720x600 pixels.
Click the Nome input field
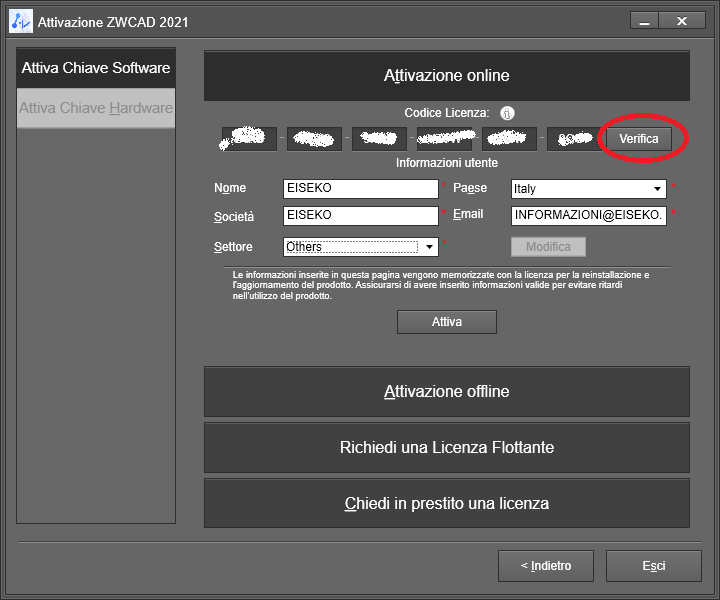pyautogui.click(x=361, y=189)
